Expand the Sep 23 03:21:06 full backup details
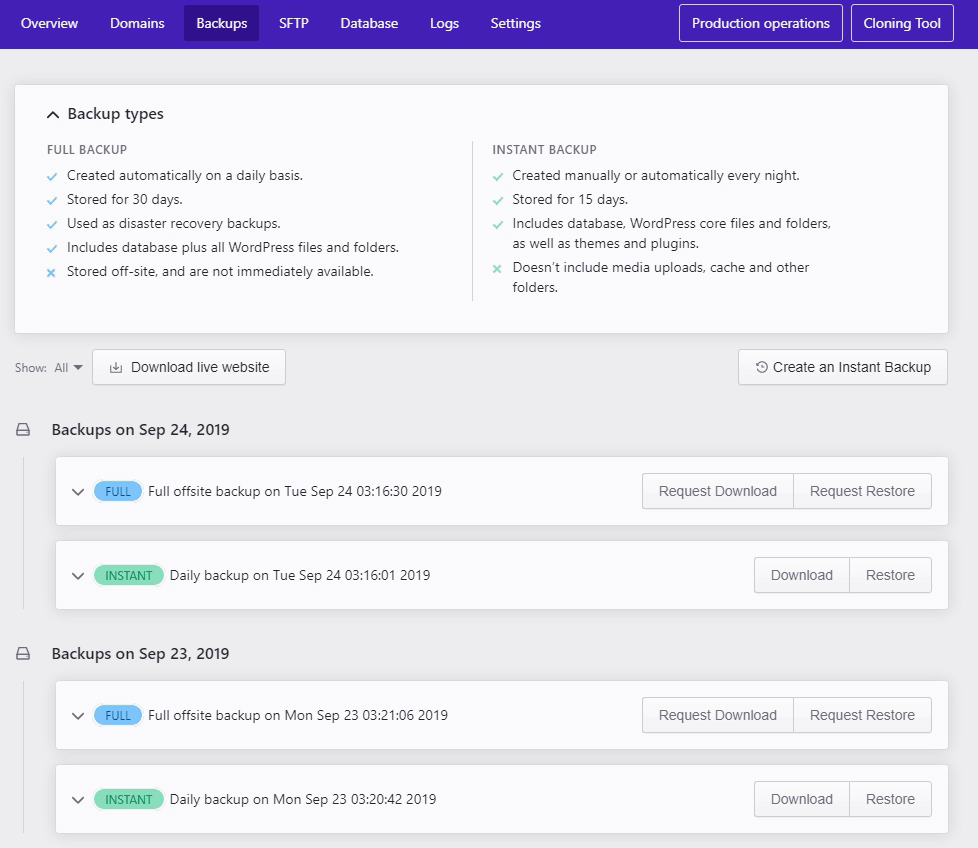This screenshot has width=978, height=848. click(x=78, y=716)
